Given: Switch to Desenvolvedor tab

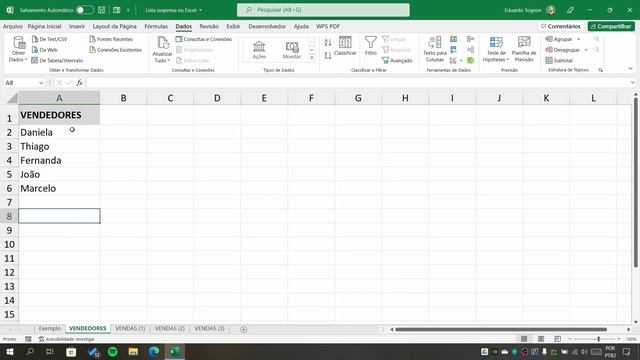Looking at the screenshot, I should click(267, 26).
